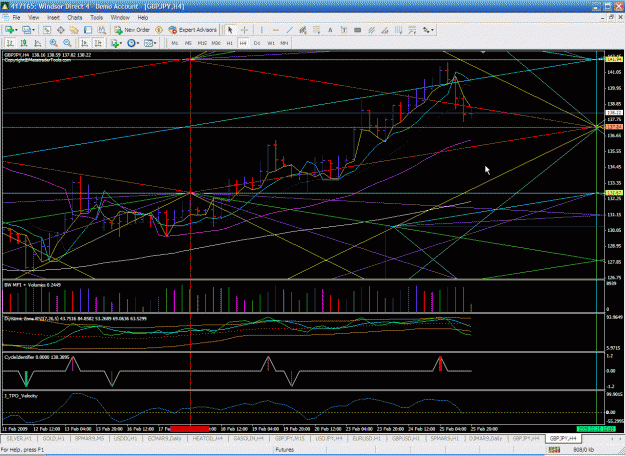This screenshot has height=456, width=625.
Task: Select the Horizontal Line drawing tool
Action: (275, 30)
